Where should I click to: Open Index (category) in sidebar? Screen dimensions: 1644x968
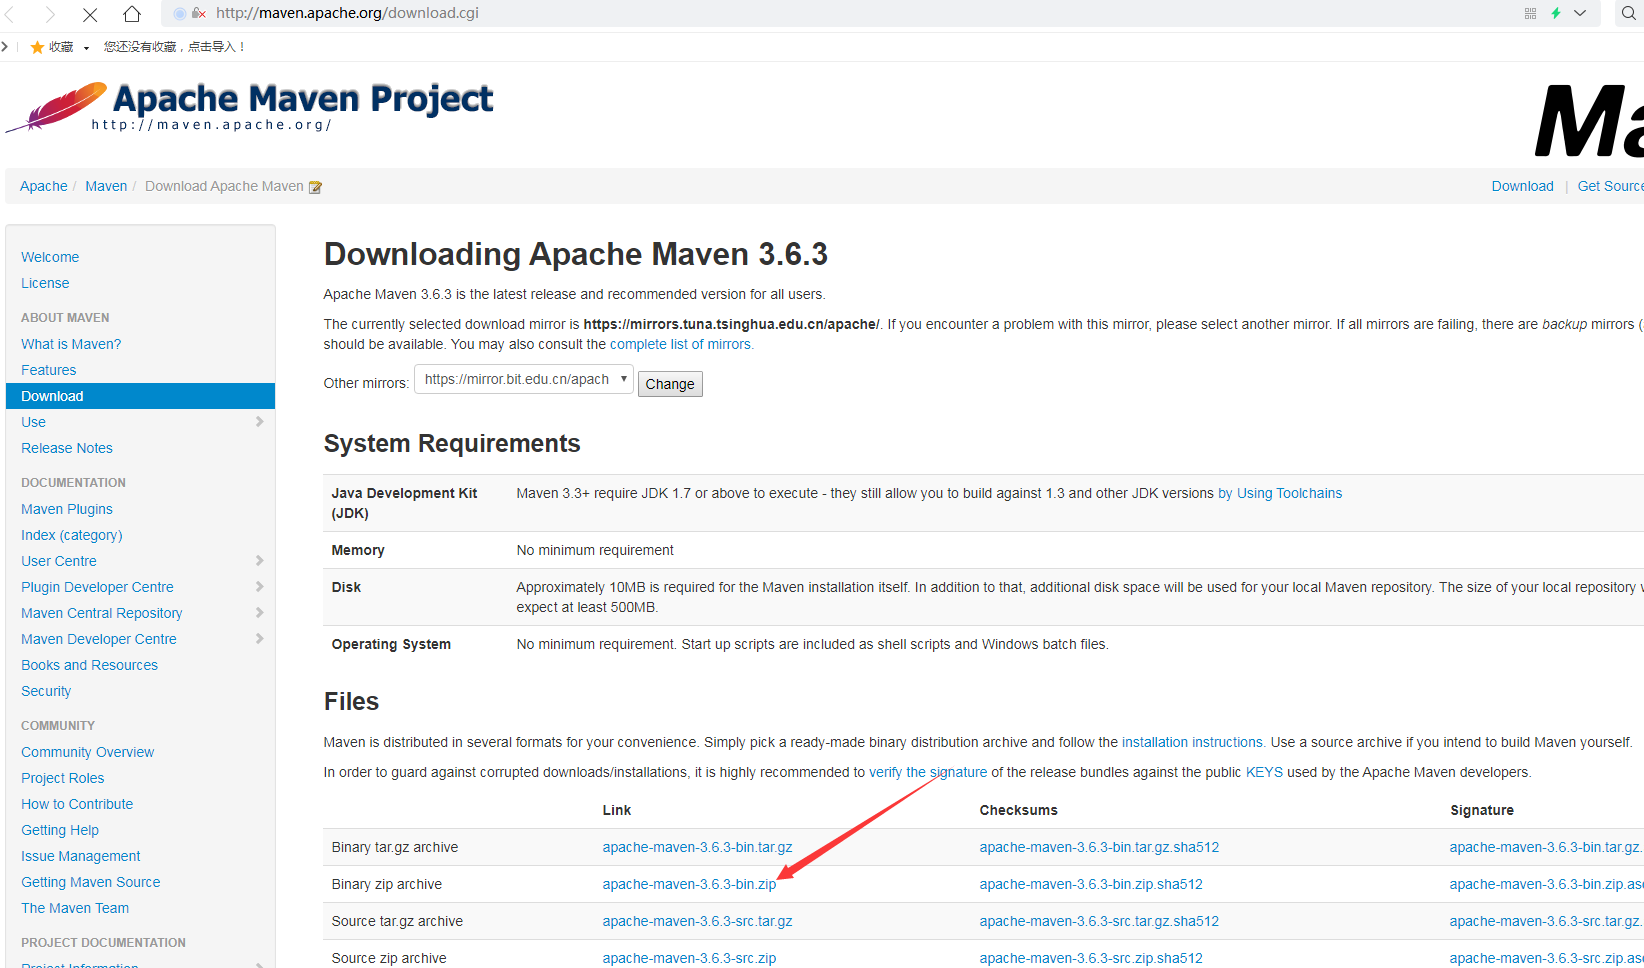[72, 535]
